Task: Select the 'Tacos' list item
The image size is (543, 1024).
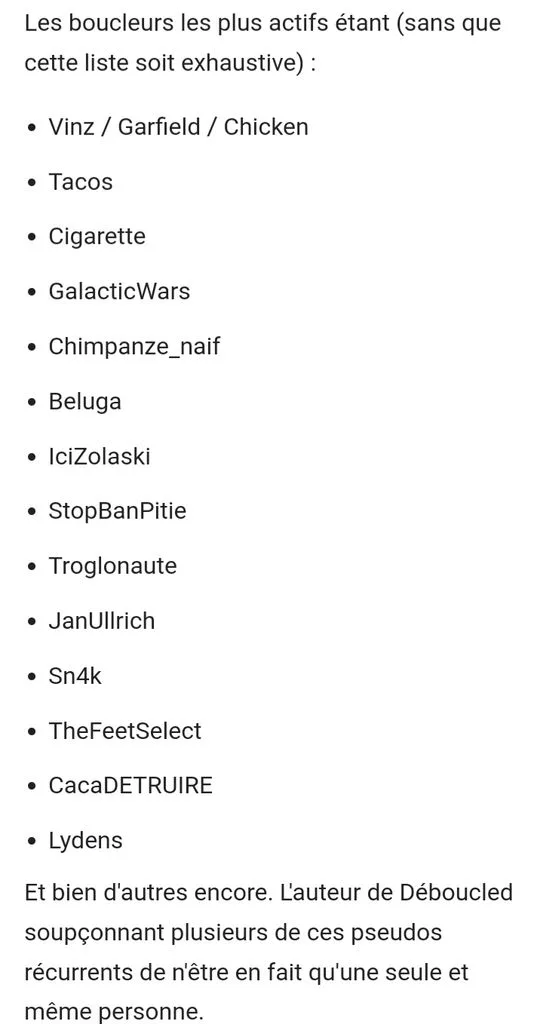Action: point(80,182)
